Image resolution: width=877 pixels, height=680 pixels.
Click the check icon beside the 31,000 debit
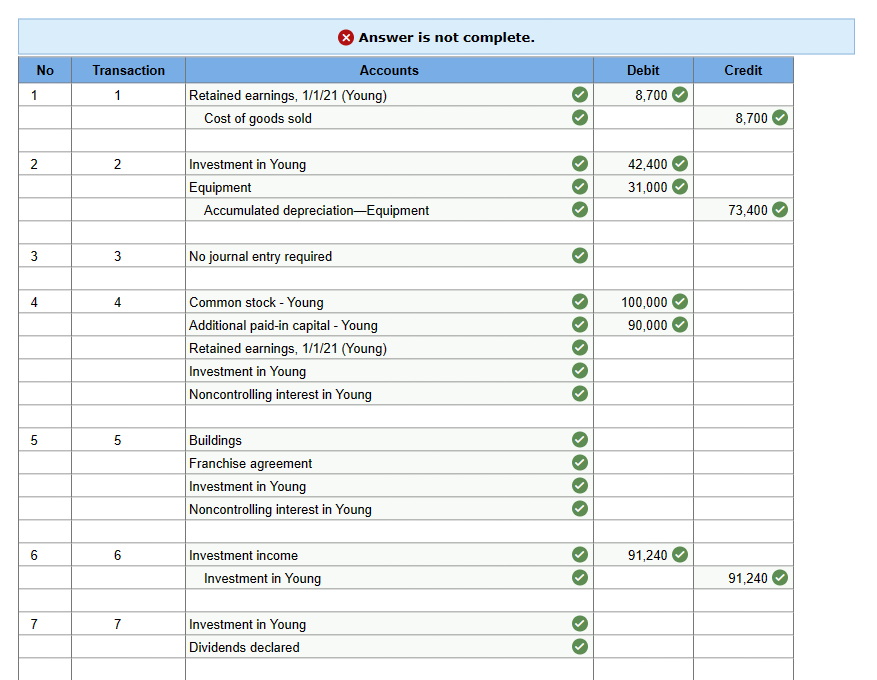point(680,186)
